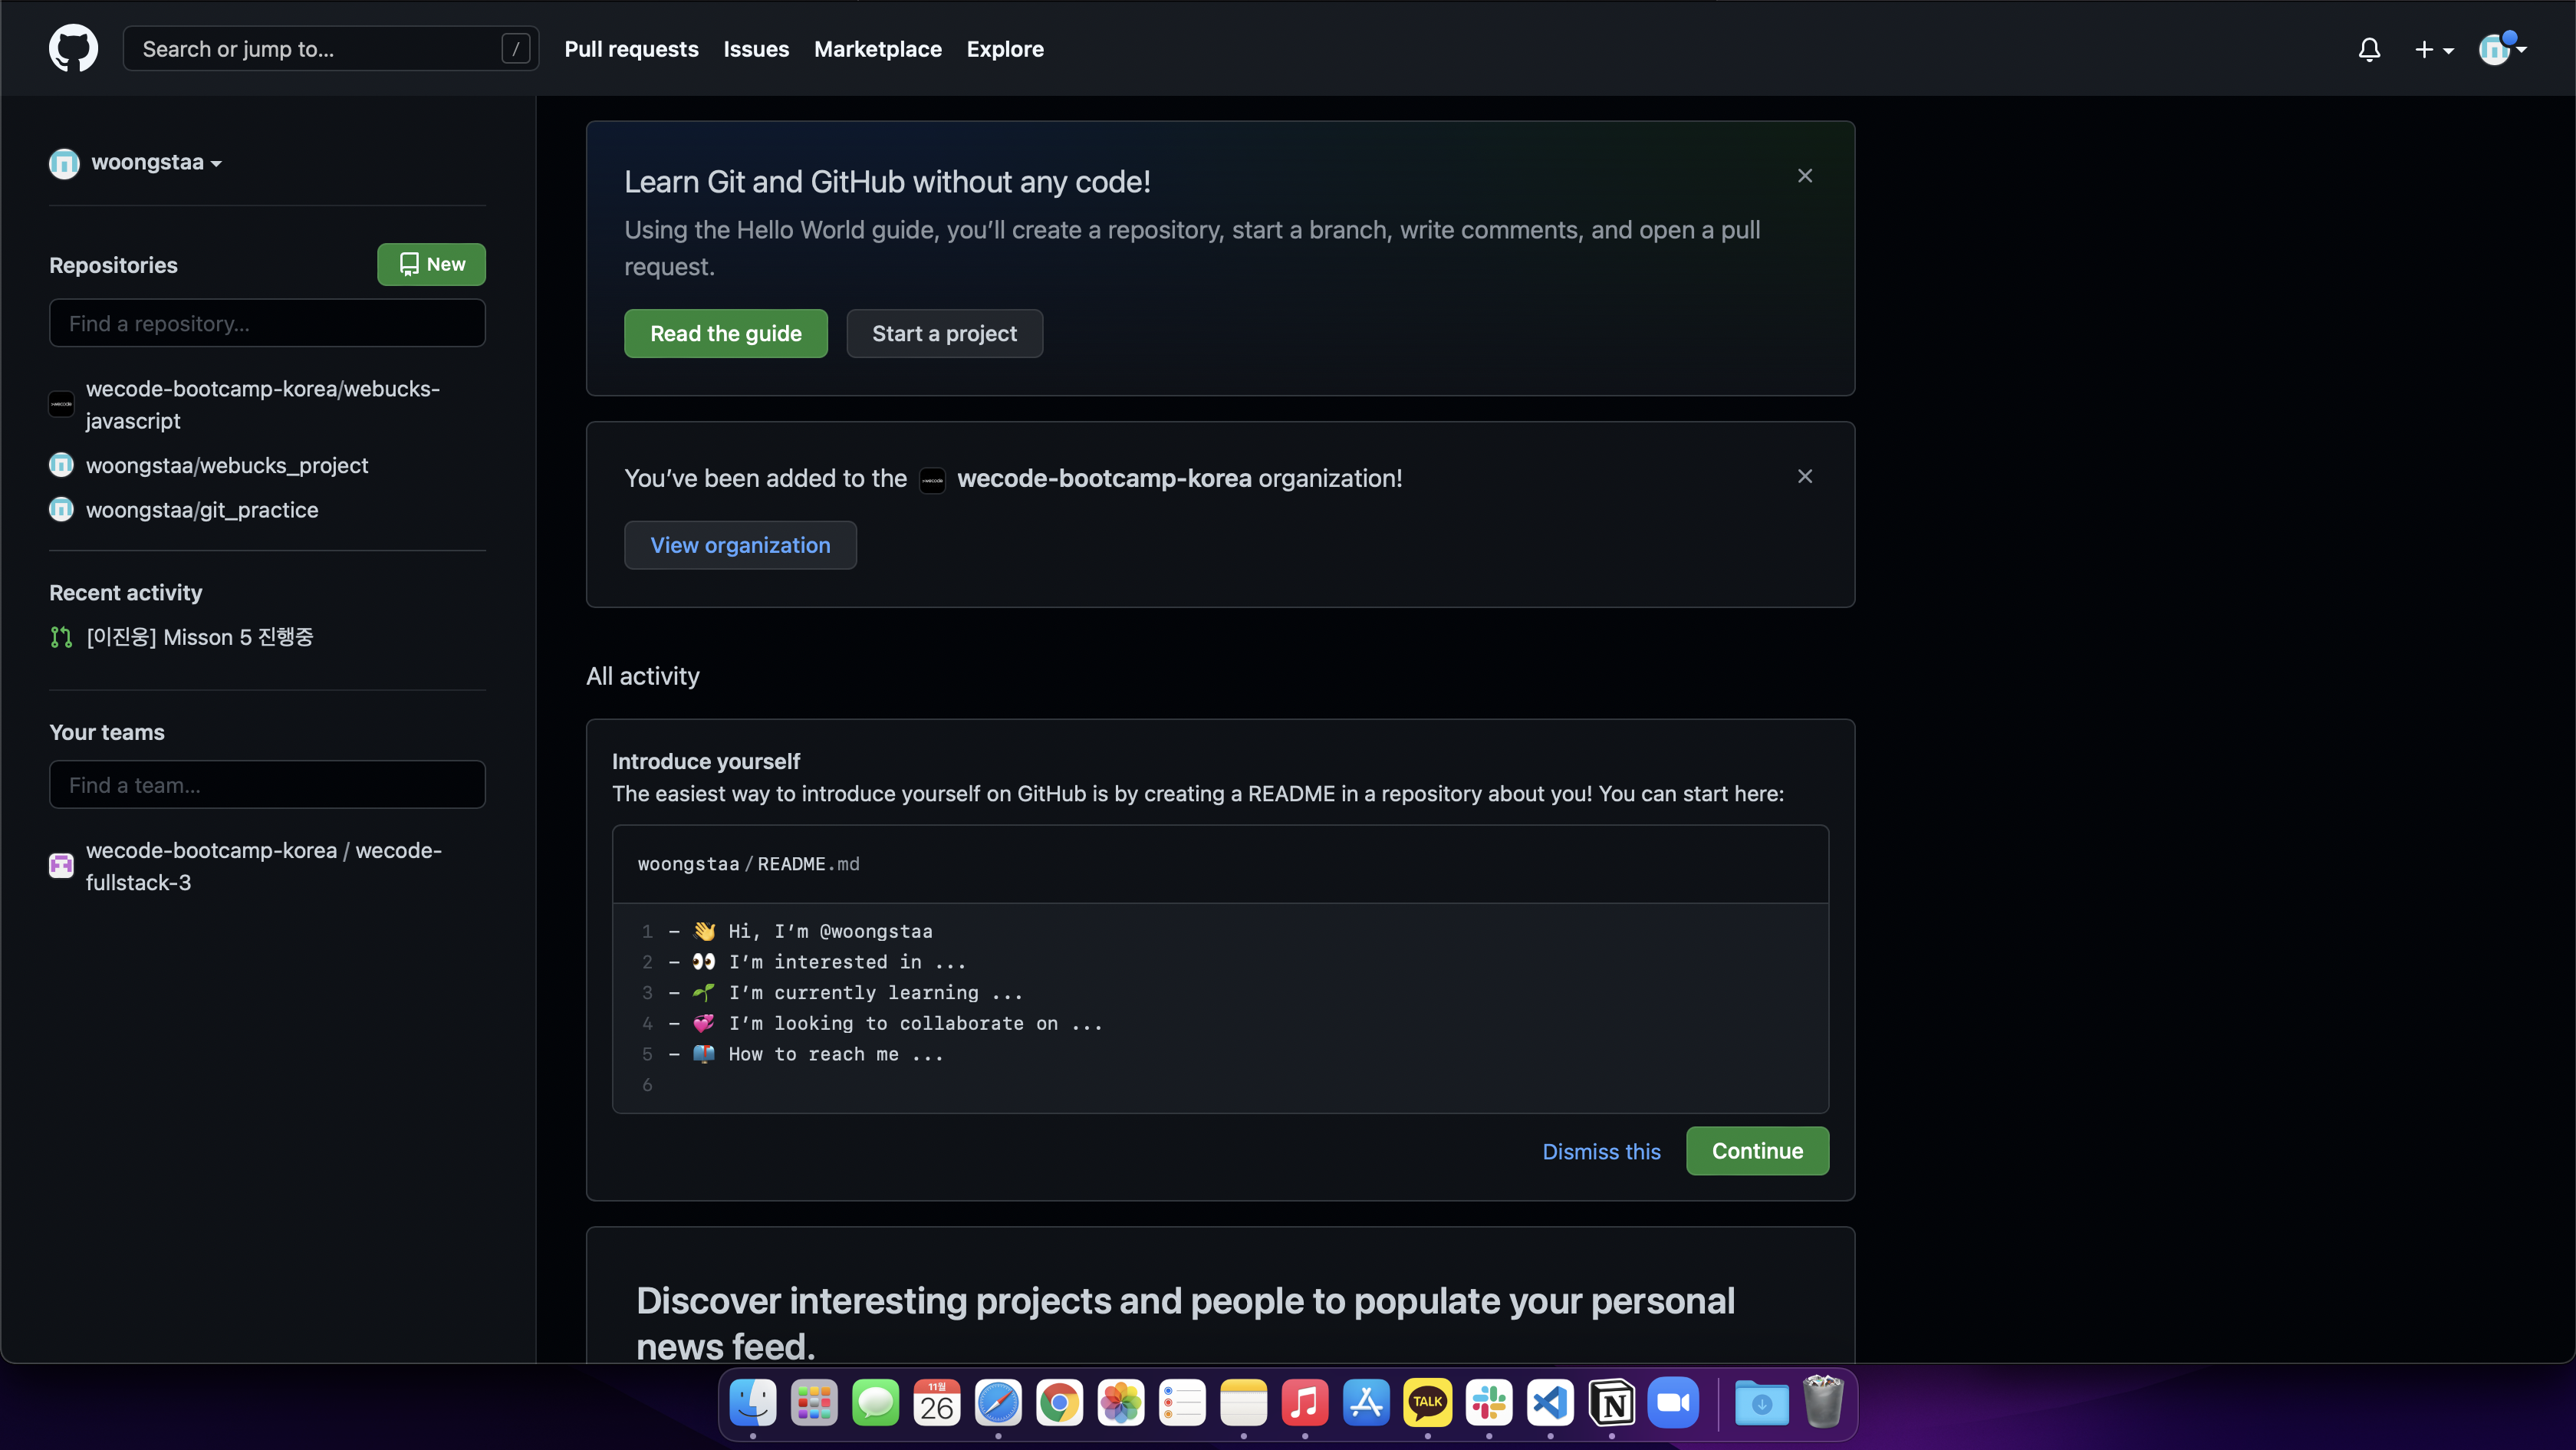The width and height of the screenshot is (2576, 1450).
Task: Open woongstaa/git_practice repository
Action: click(202, 510)
